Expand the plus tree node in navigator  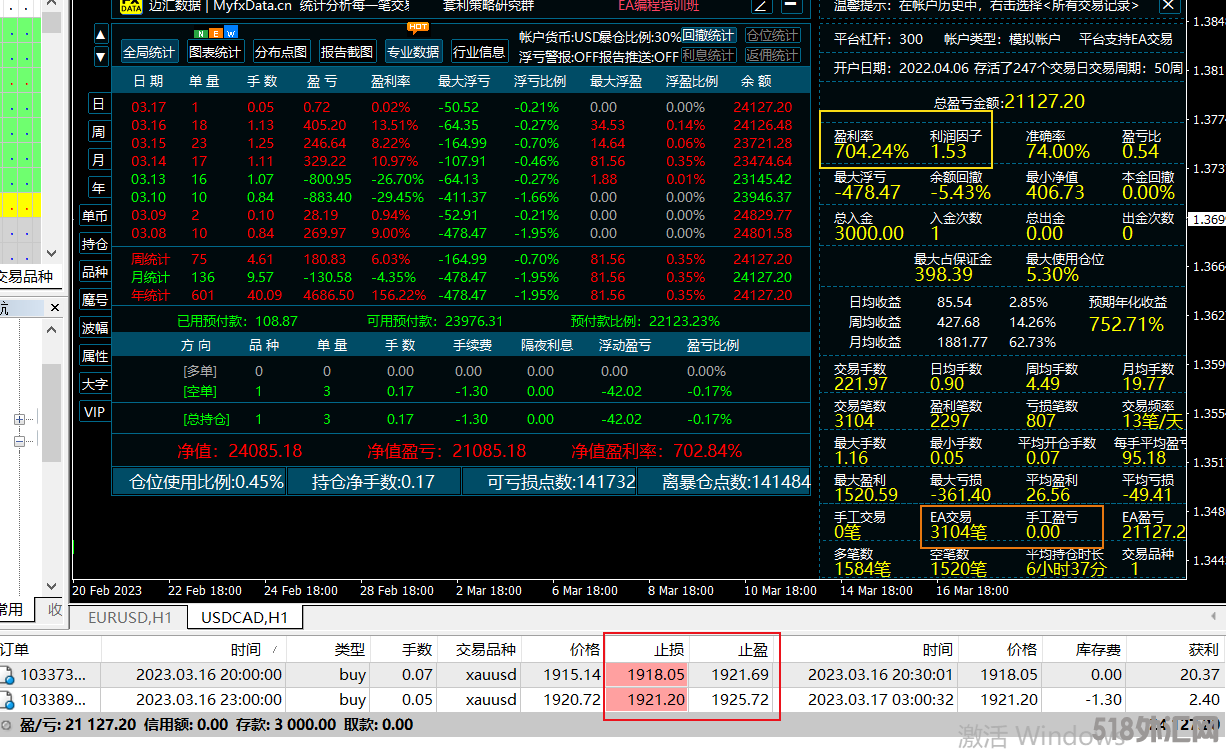[x=19, y=420]
